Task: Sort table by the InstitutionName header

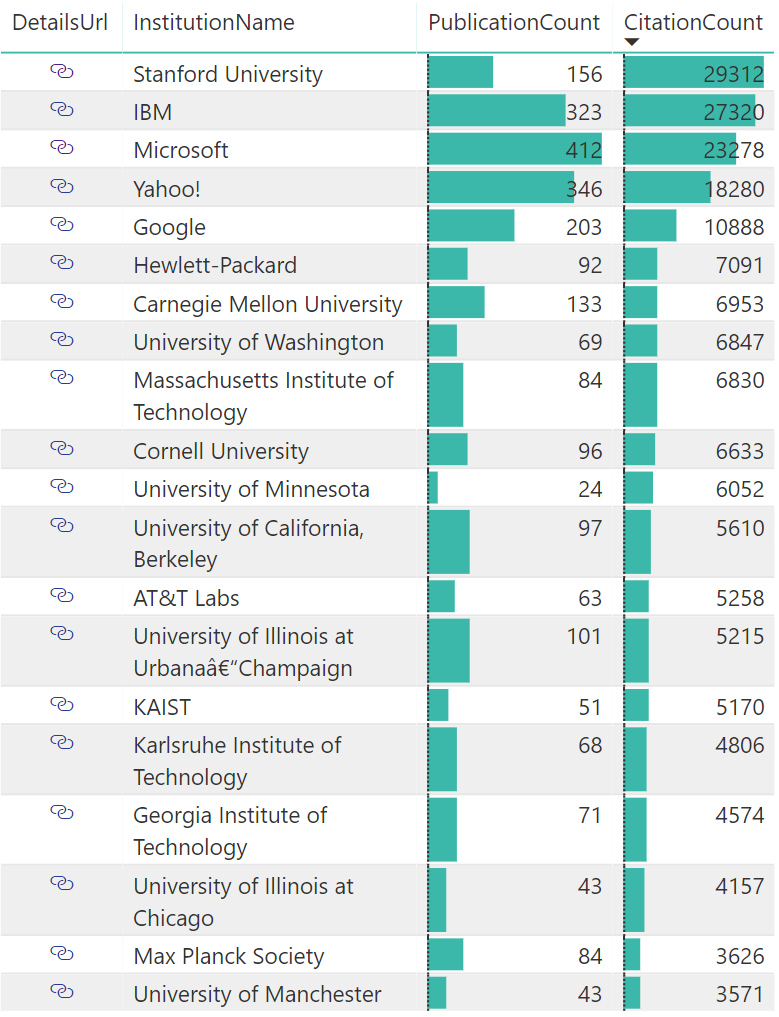Action: coord(213,22)
